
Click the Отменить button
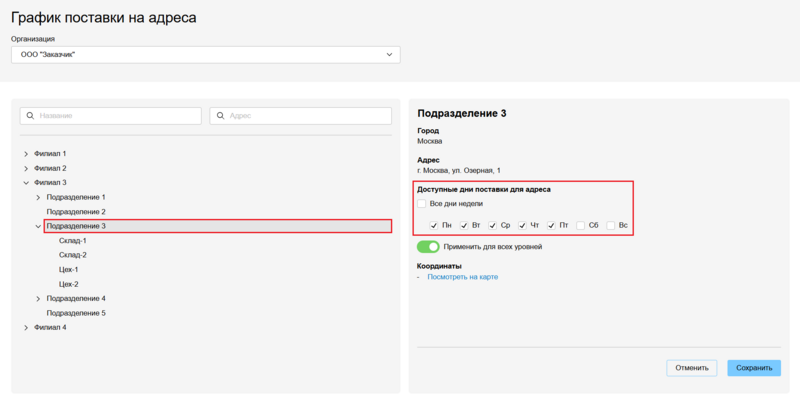pyautogui.click(x=691, y=368)
